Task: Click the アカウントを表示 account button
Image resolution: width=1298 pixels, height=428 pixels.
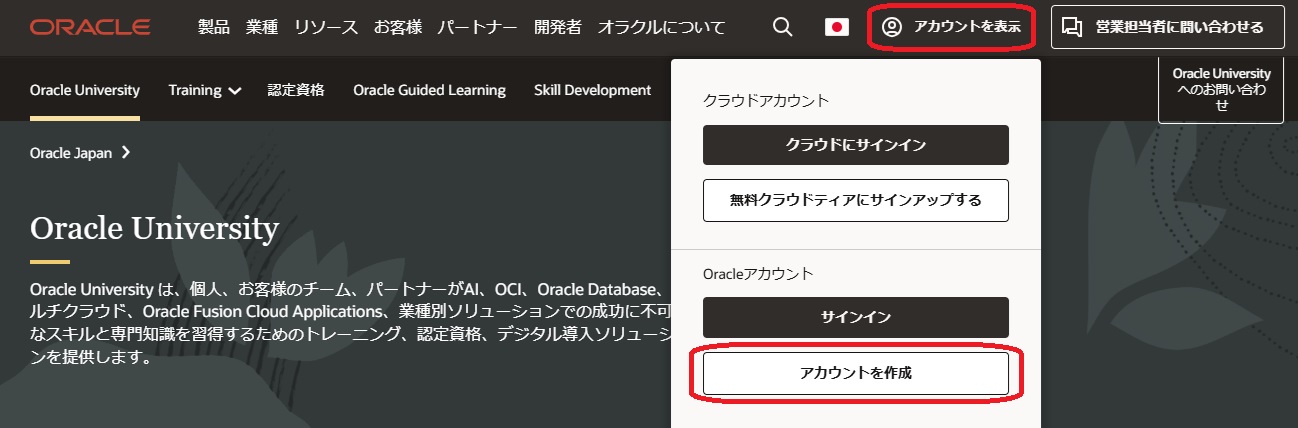Action: tap(952, 27)
